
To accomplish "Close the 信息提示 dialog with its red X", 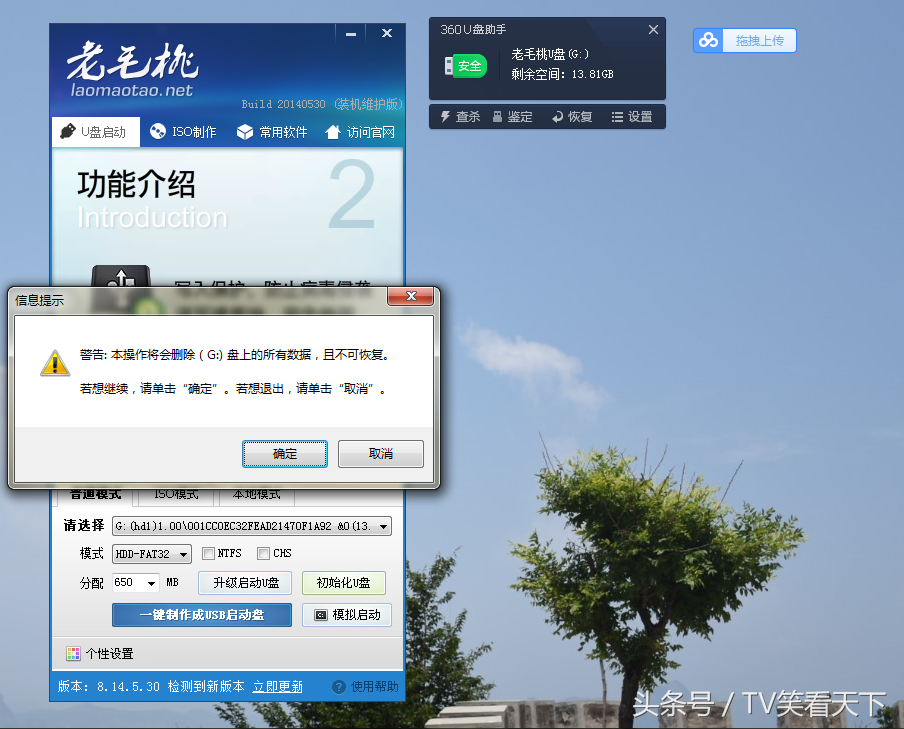I will click(410, 296).
